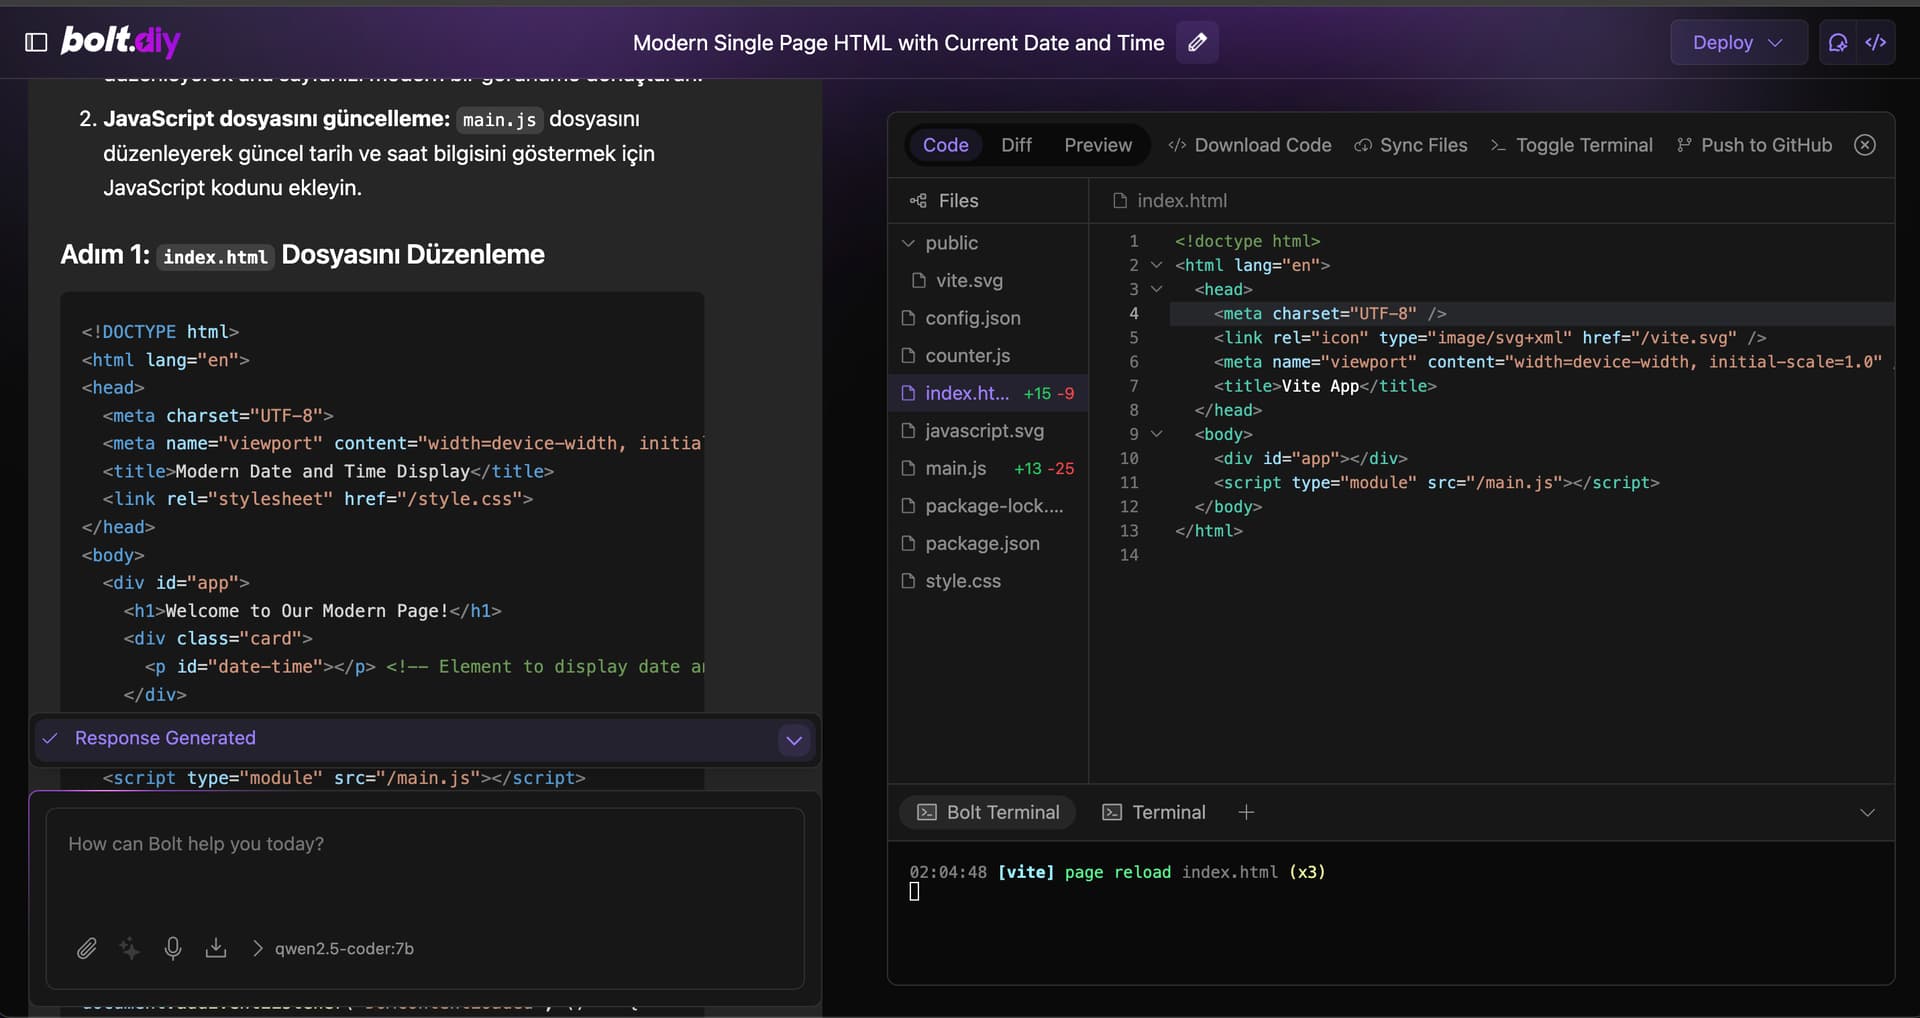Viewport: 1920px width, 1018px height.
Task: Fold the body tag at line 9
Action: [1157, 434]
